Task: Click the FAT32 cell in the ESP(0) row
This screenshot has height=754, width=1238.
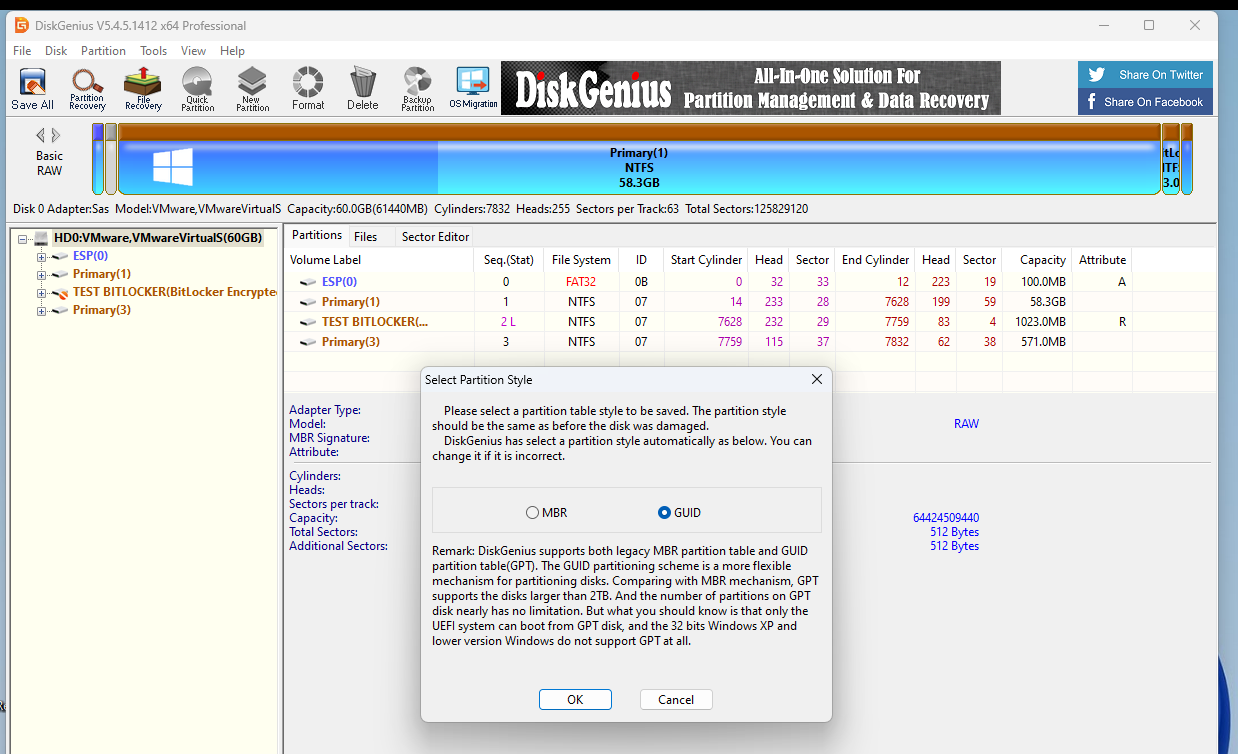Action: point(581,282)
